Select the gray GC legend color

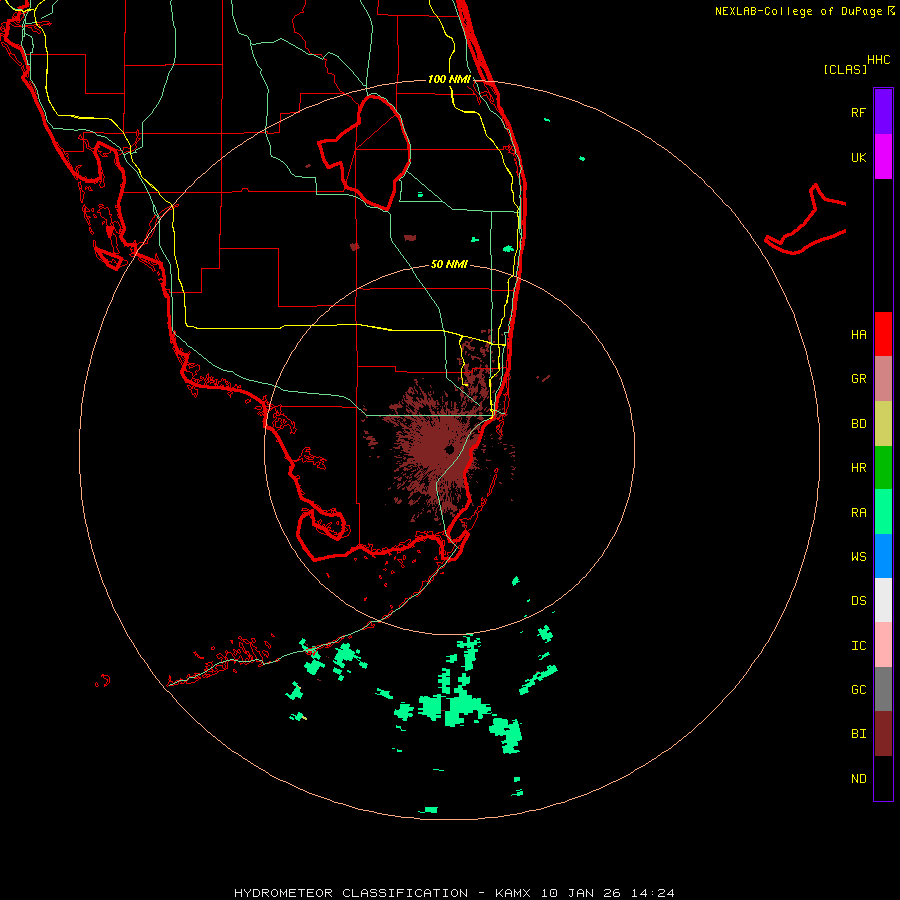(883, 689)
